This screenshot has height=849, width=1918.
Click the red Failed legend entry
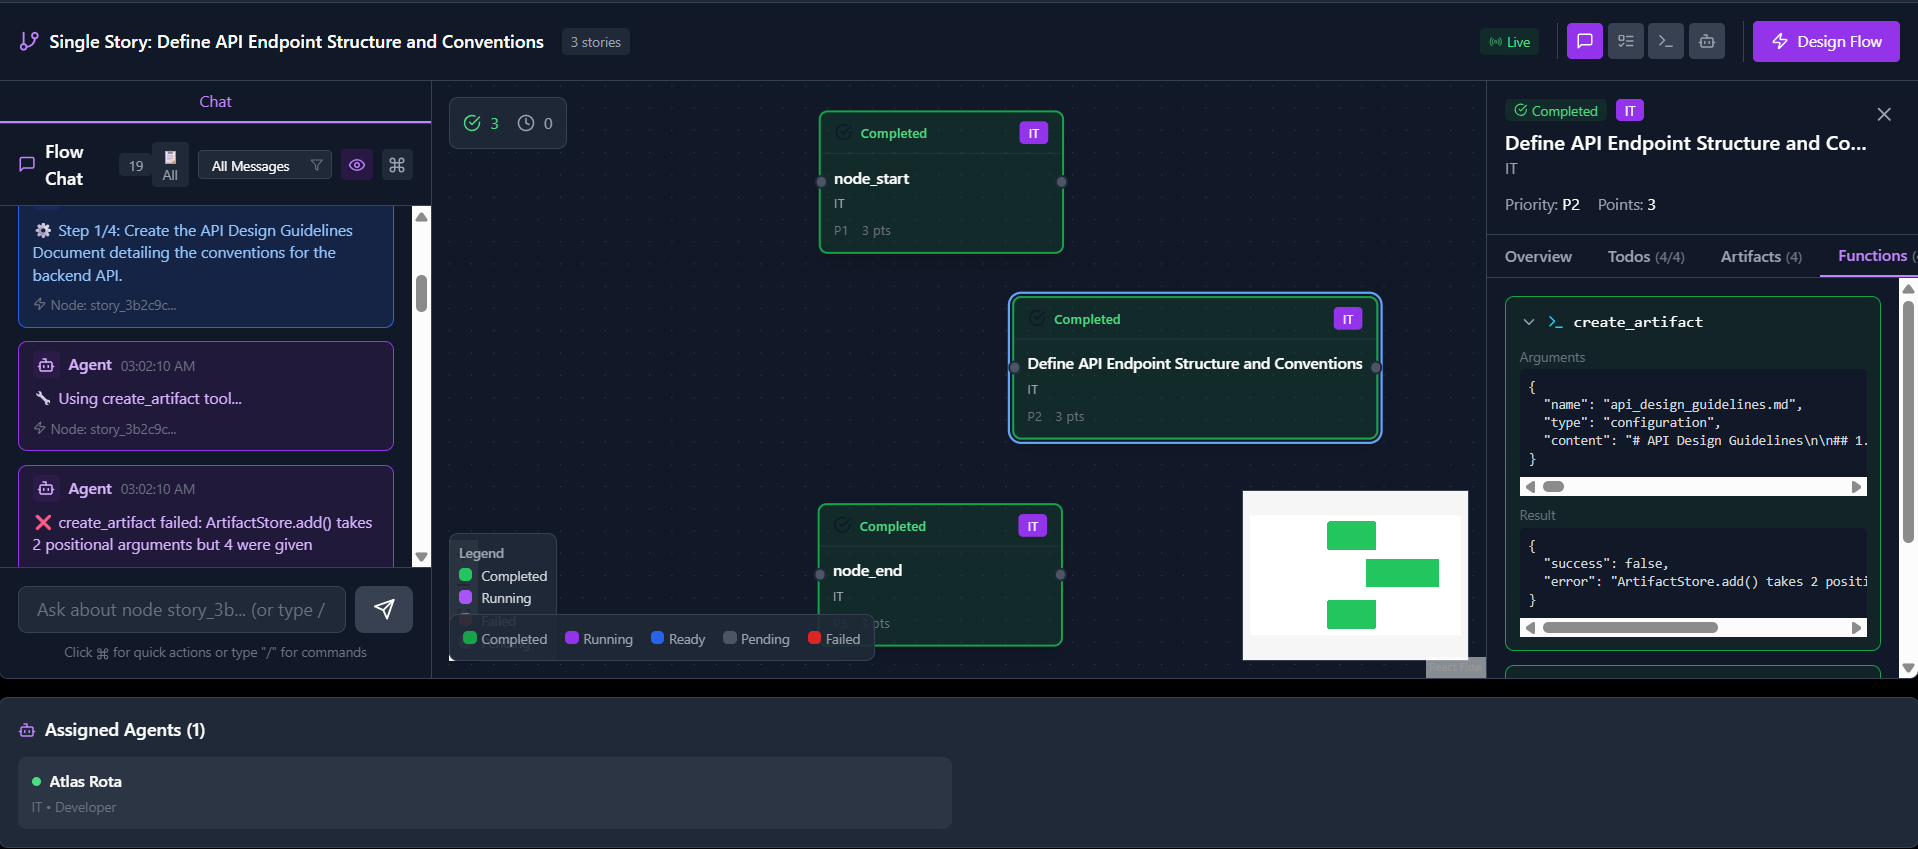(834, 639)
